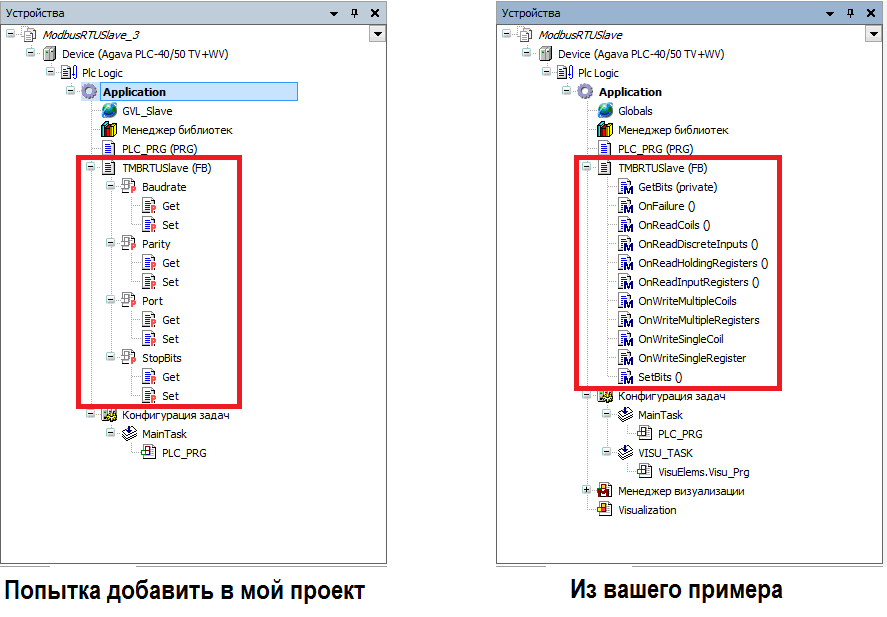Click Device icon in ModbusRTUSlave_3 tree

(50, 54)
